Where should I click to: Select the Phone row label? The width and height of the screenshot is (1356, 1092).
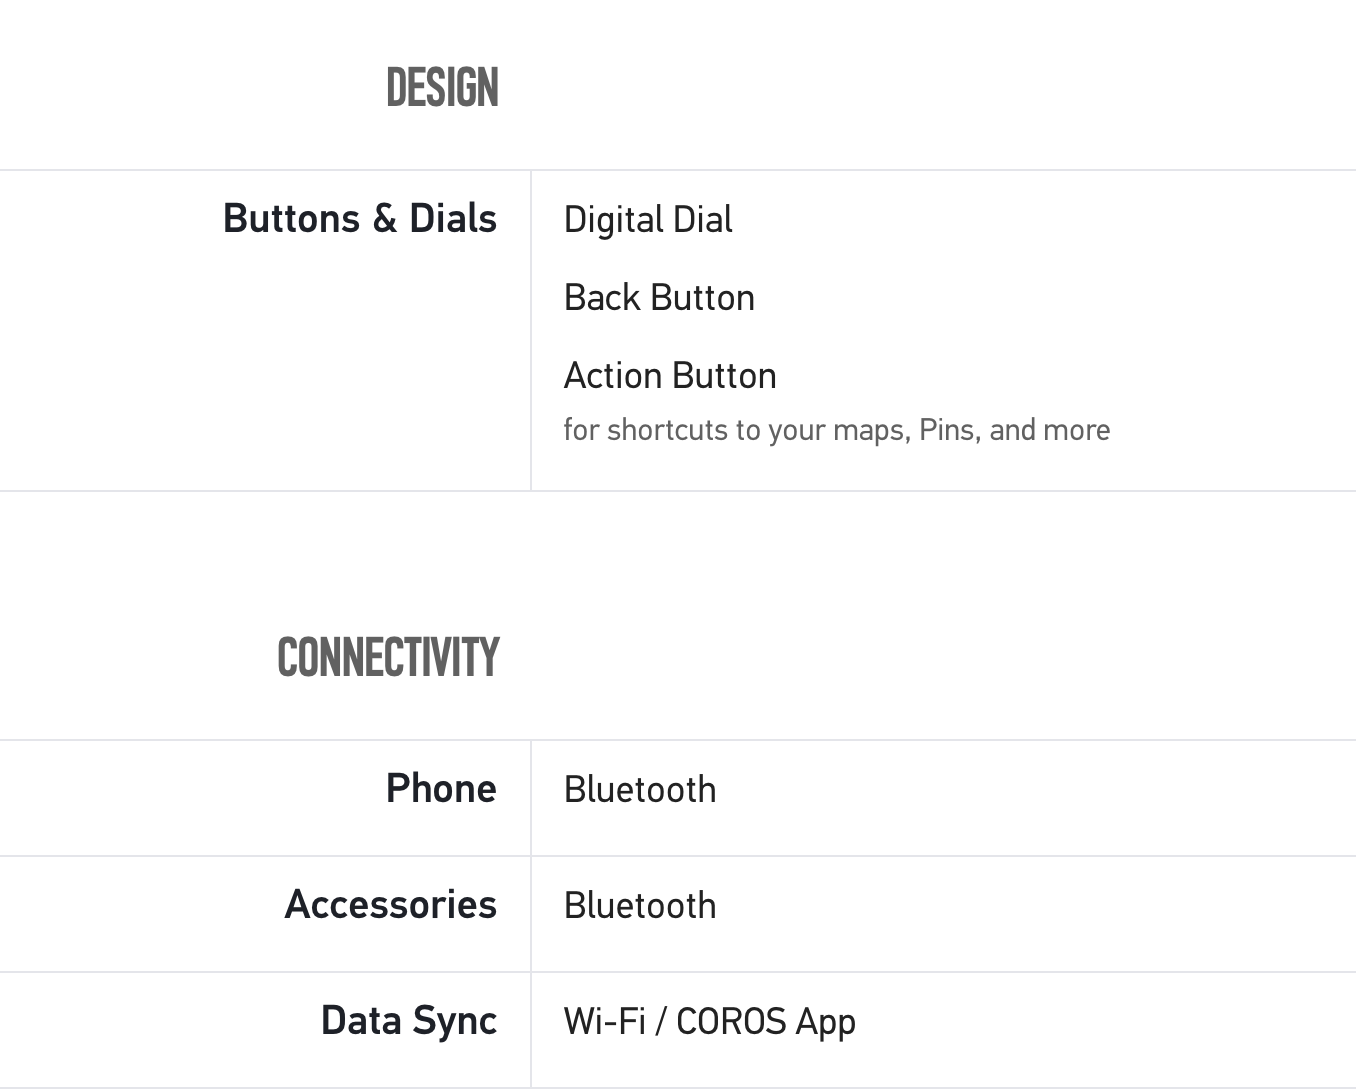click(x=441, y=789)
